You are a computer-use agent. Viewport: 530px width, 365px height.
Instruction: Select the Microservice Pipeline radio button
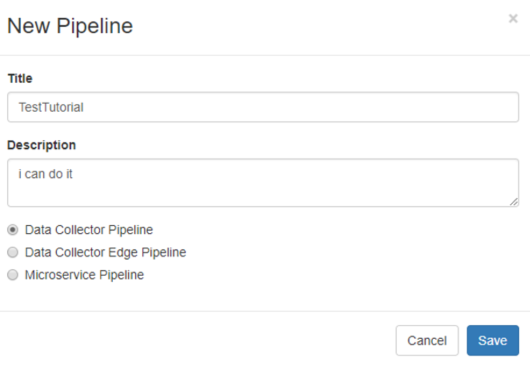tap(13, 275)
